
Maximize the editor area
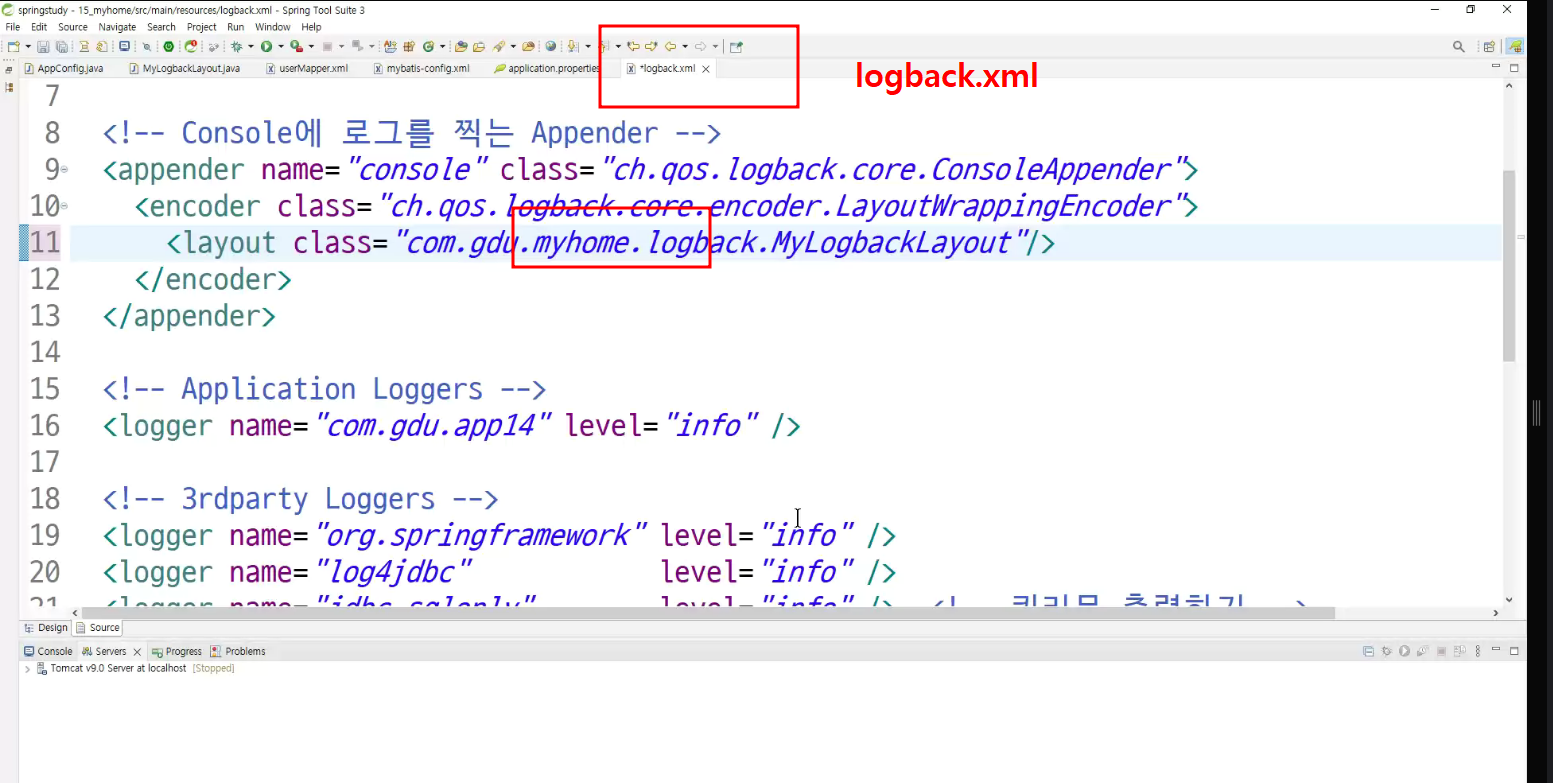[x=1514, y=67]
